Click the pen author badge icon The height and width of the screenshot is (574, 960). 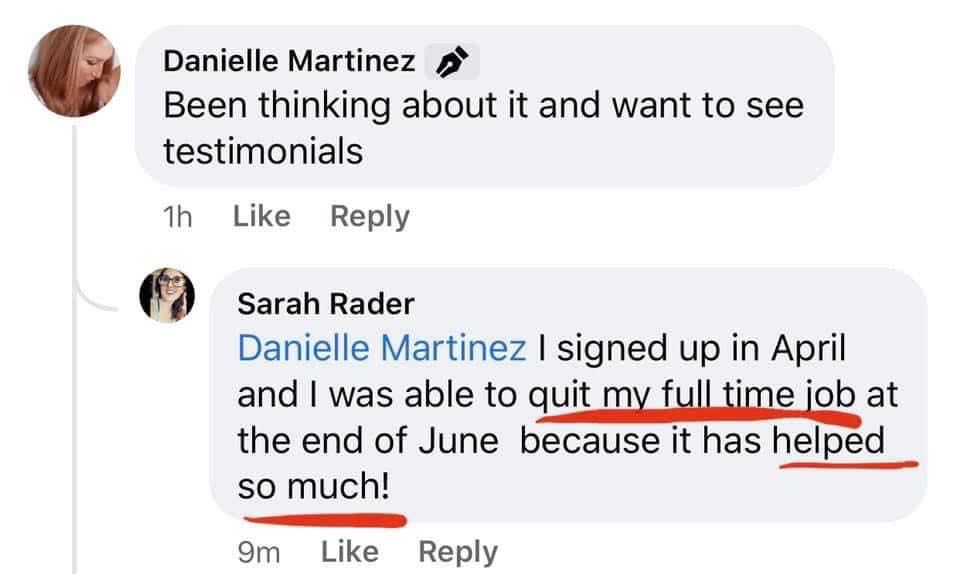pyautogui.click(x=452, y=62)
